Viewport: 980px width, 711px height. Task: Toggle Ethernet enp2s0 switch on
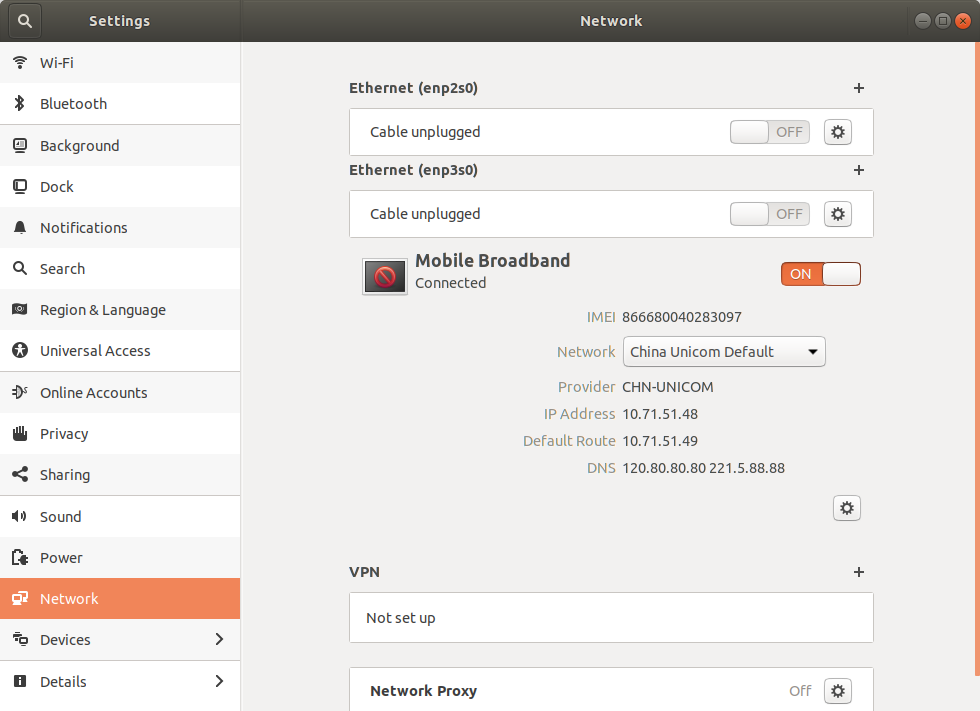pyautogui.click(x=769, y=132)
